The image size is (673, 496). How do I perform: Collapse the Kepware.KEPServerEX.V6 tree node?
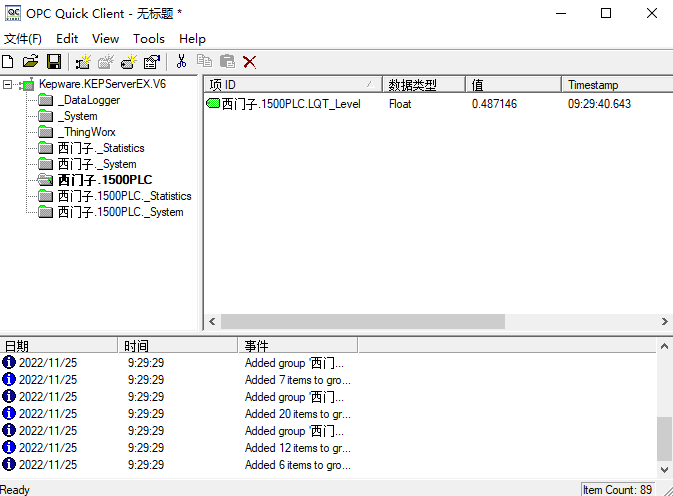7,85
